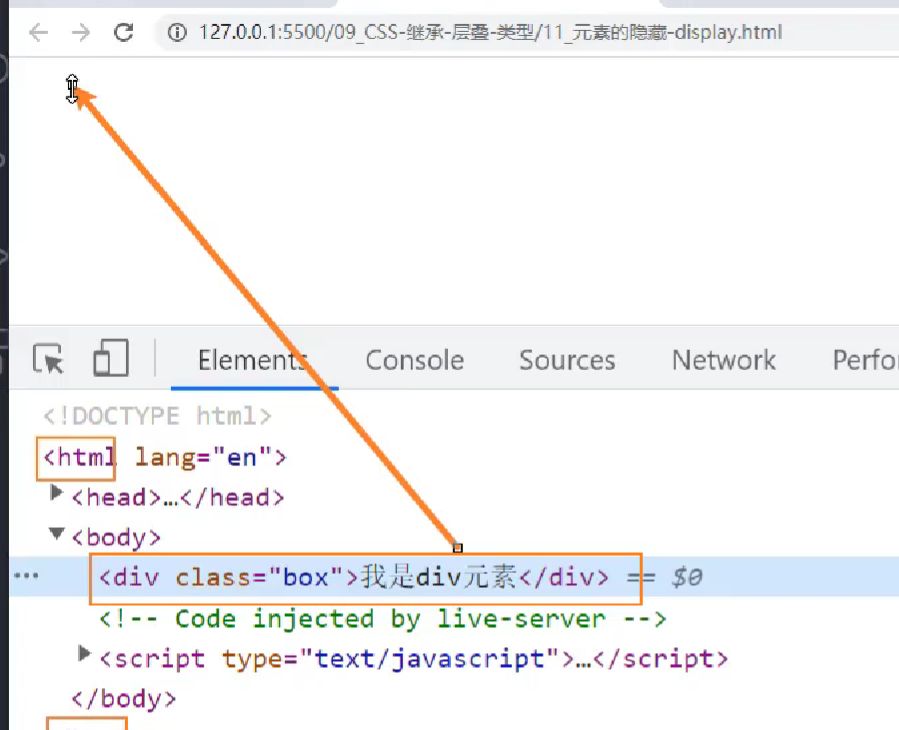Image resolution: width=899 pixels, height=730 pixels.
Task: Select the closing </body> tag
Action: click(123, 698)
